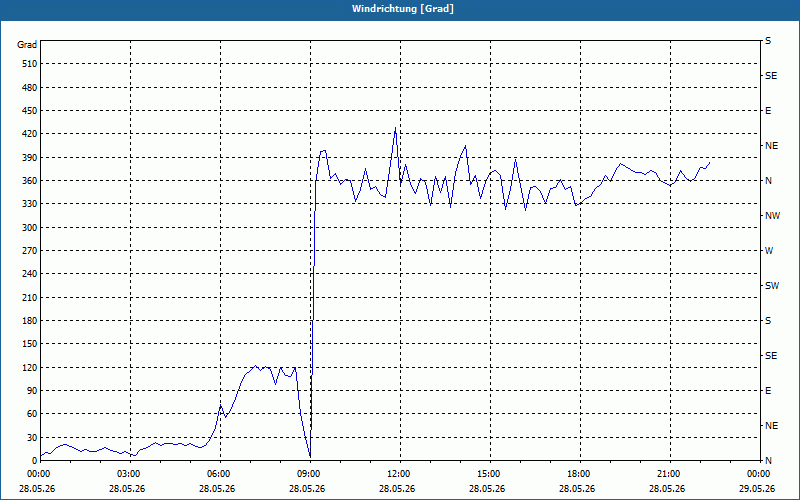Screen dimensions: 800x500
Task: Click the 'S' compass label at the chart top
Action: (x=768, y=41)
